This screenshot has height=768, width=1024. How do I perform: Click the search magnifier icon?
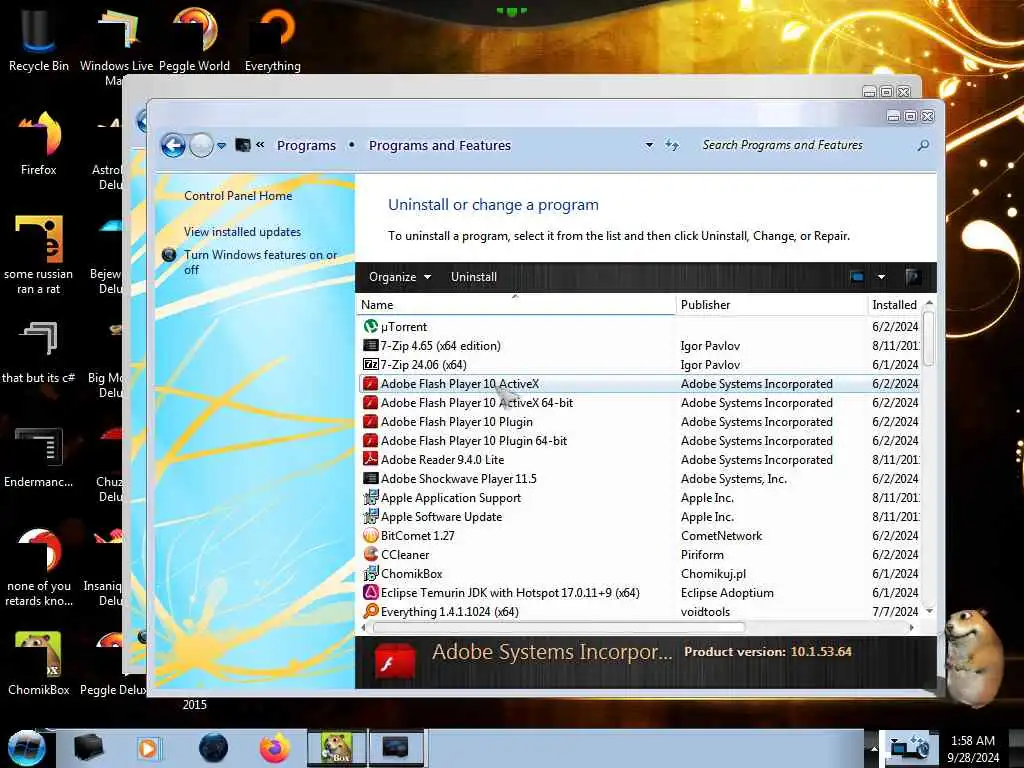[923, 145]
